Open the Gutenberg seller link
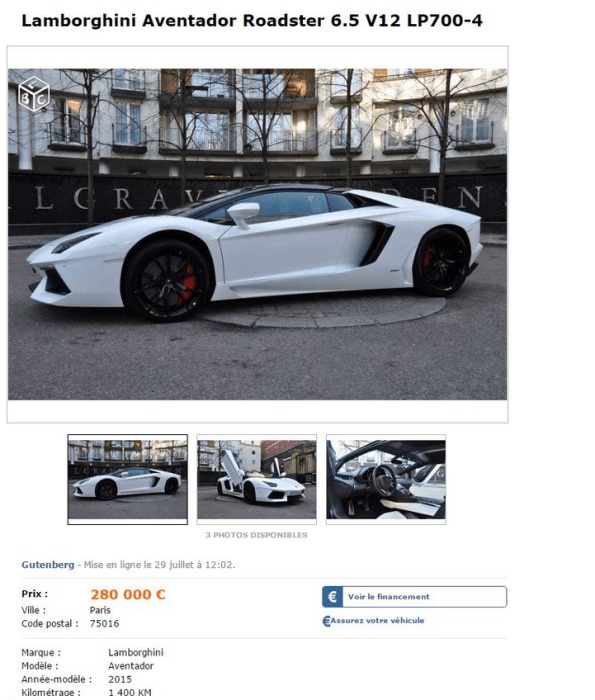 [x=48, y=565]
